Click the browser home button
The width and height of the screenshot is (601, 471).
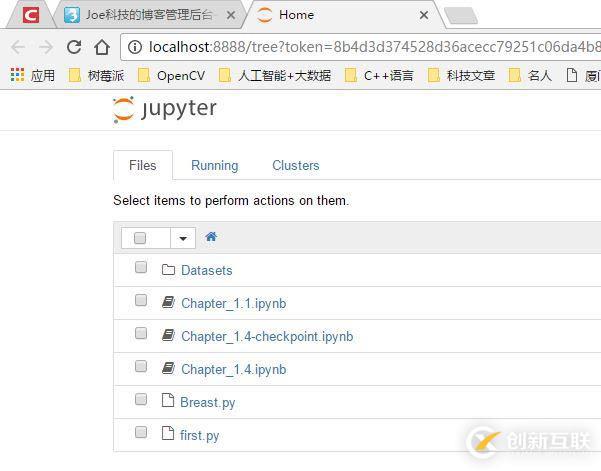[x=102, y=47]
